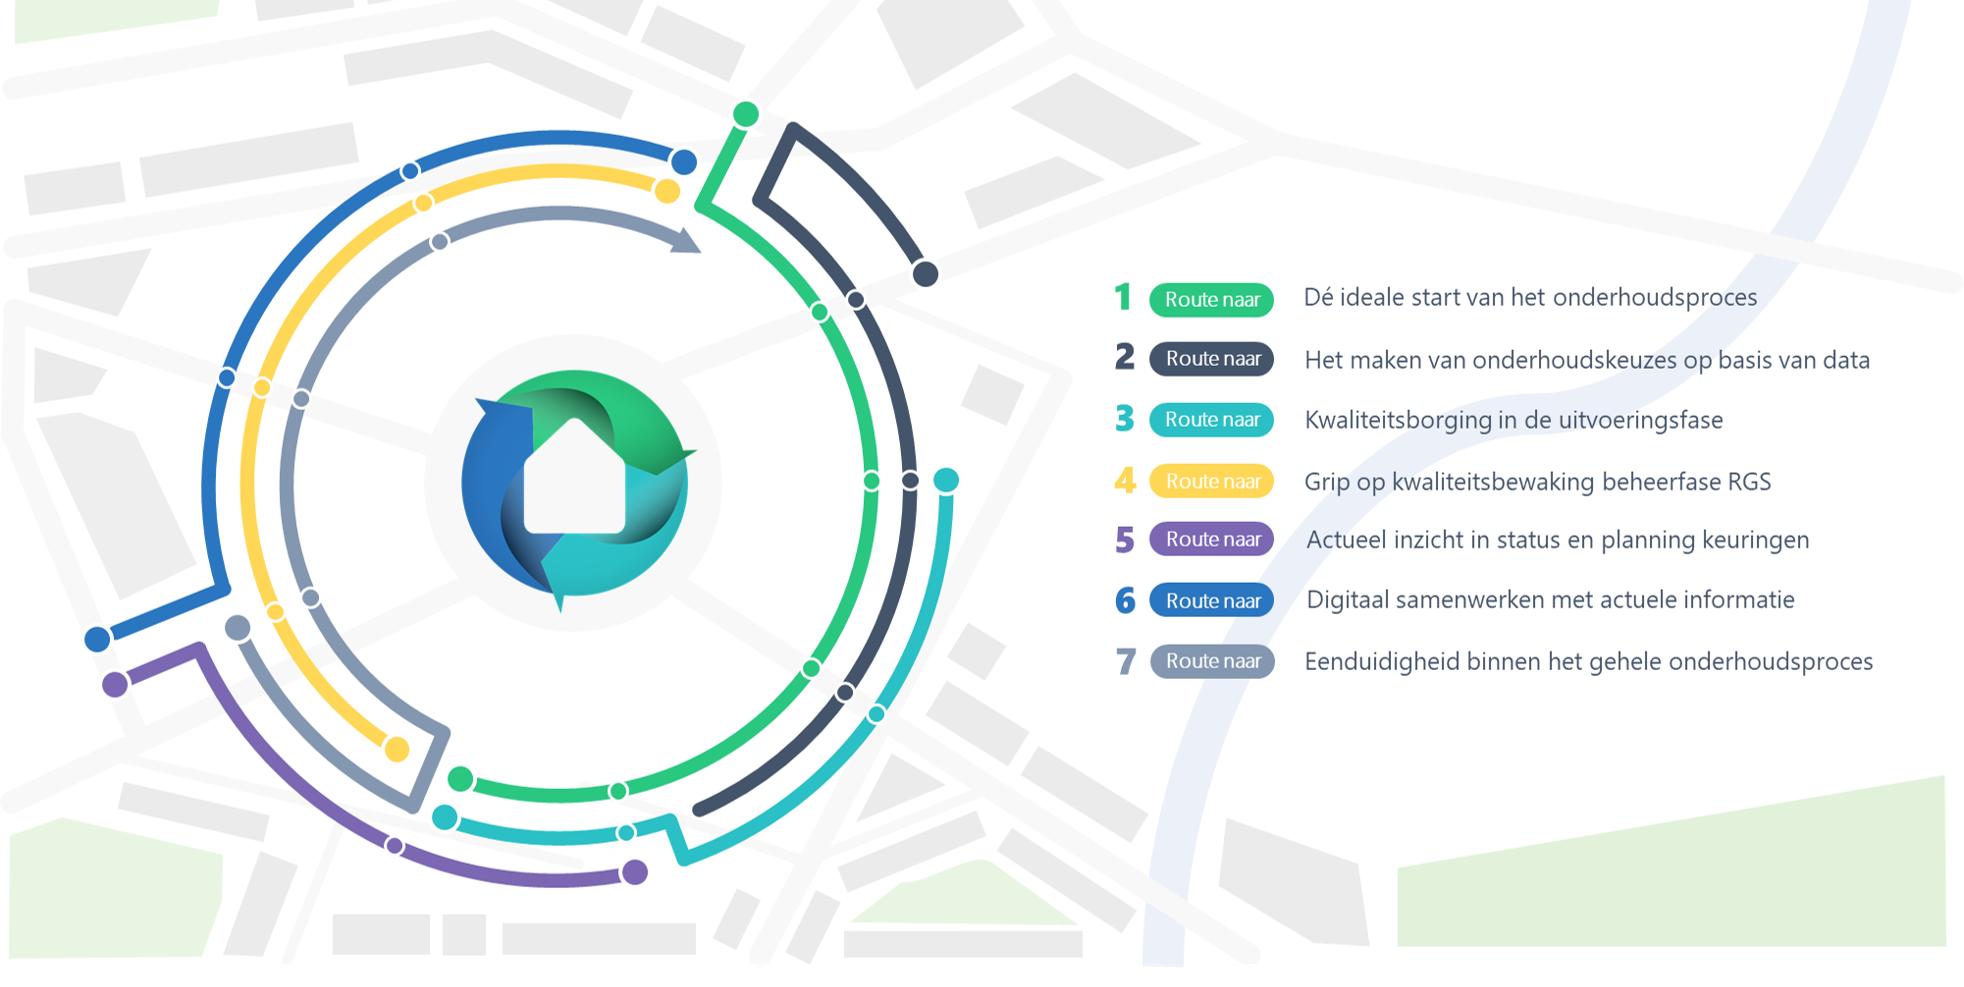Viewport: 1964px width, 987px height.
Task: Click the yellow route start dot at bottom
Action: [x=397, y=749]
